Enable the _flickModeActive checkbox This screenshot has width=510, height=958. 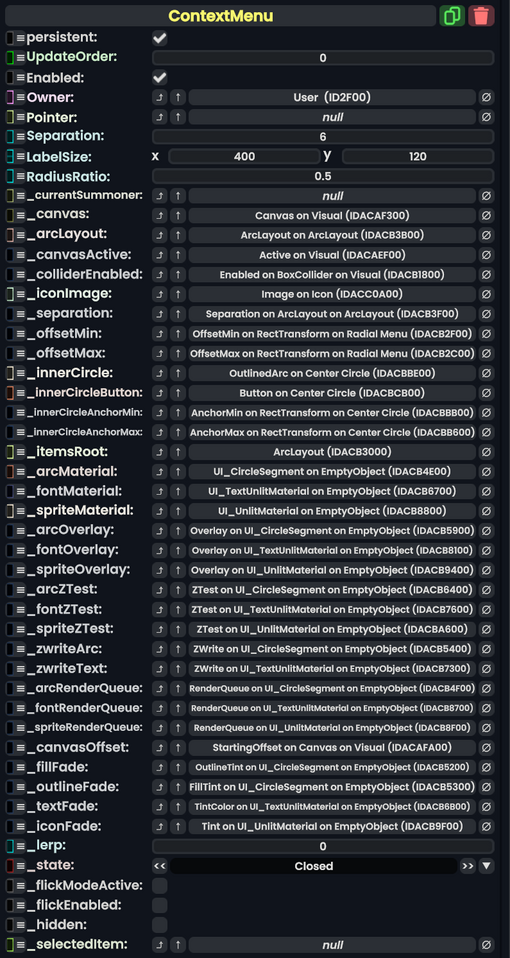(159, 885)
